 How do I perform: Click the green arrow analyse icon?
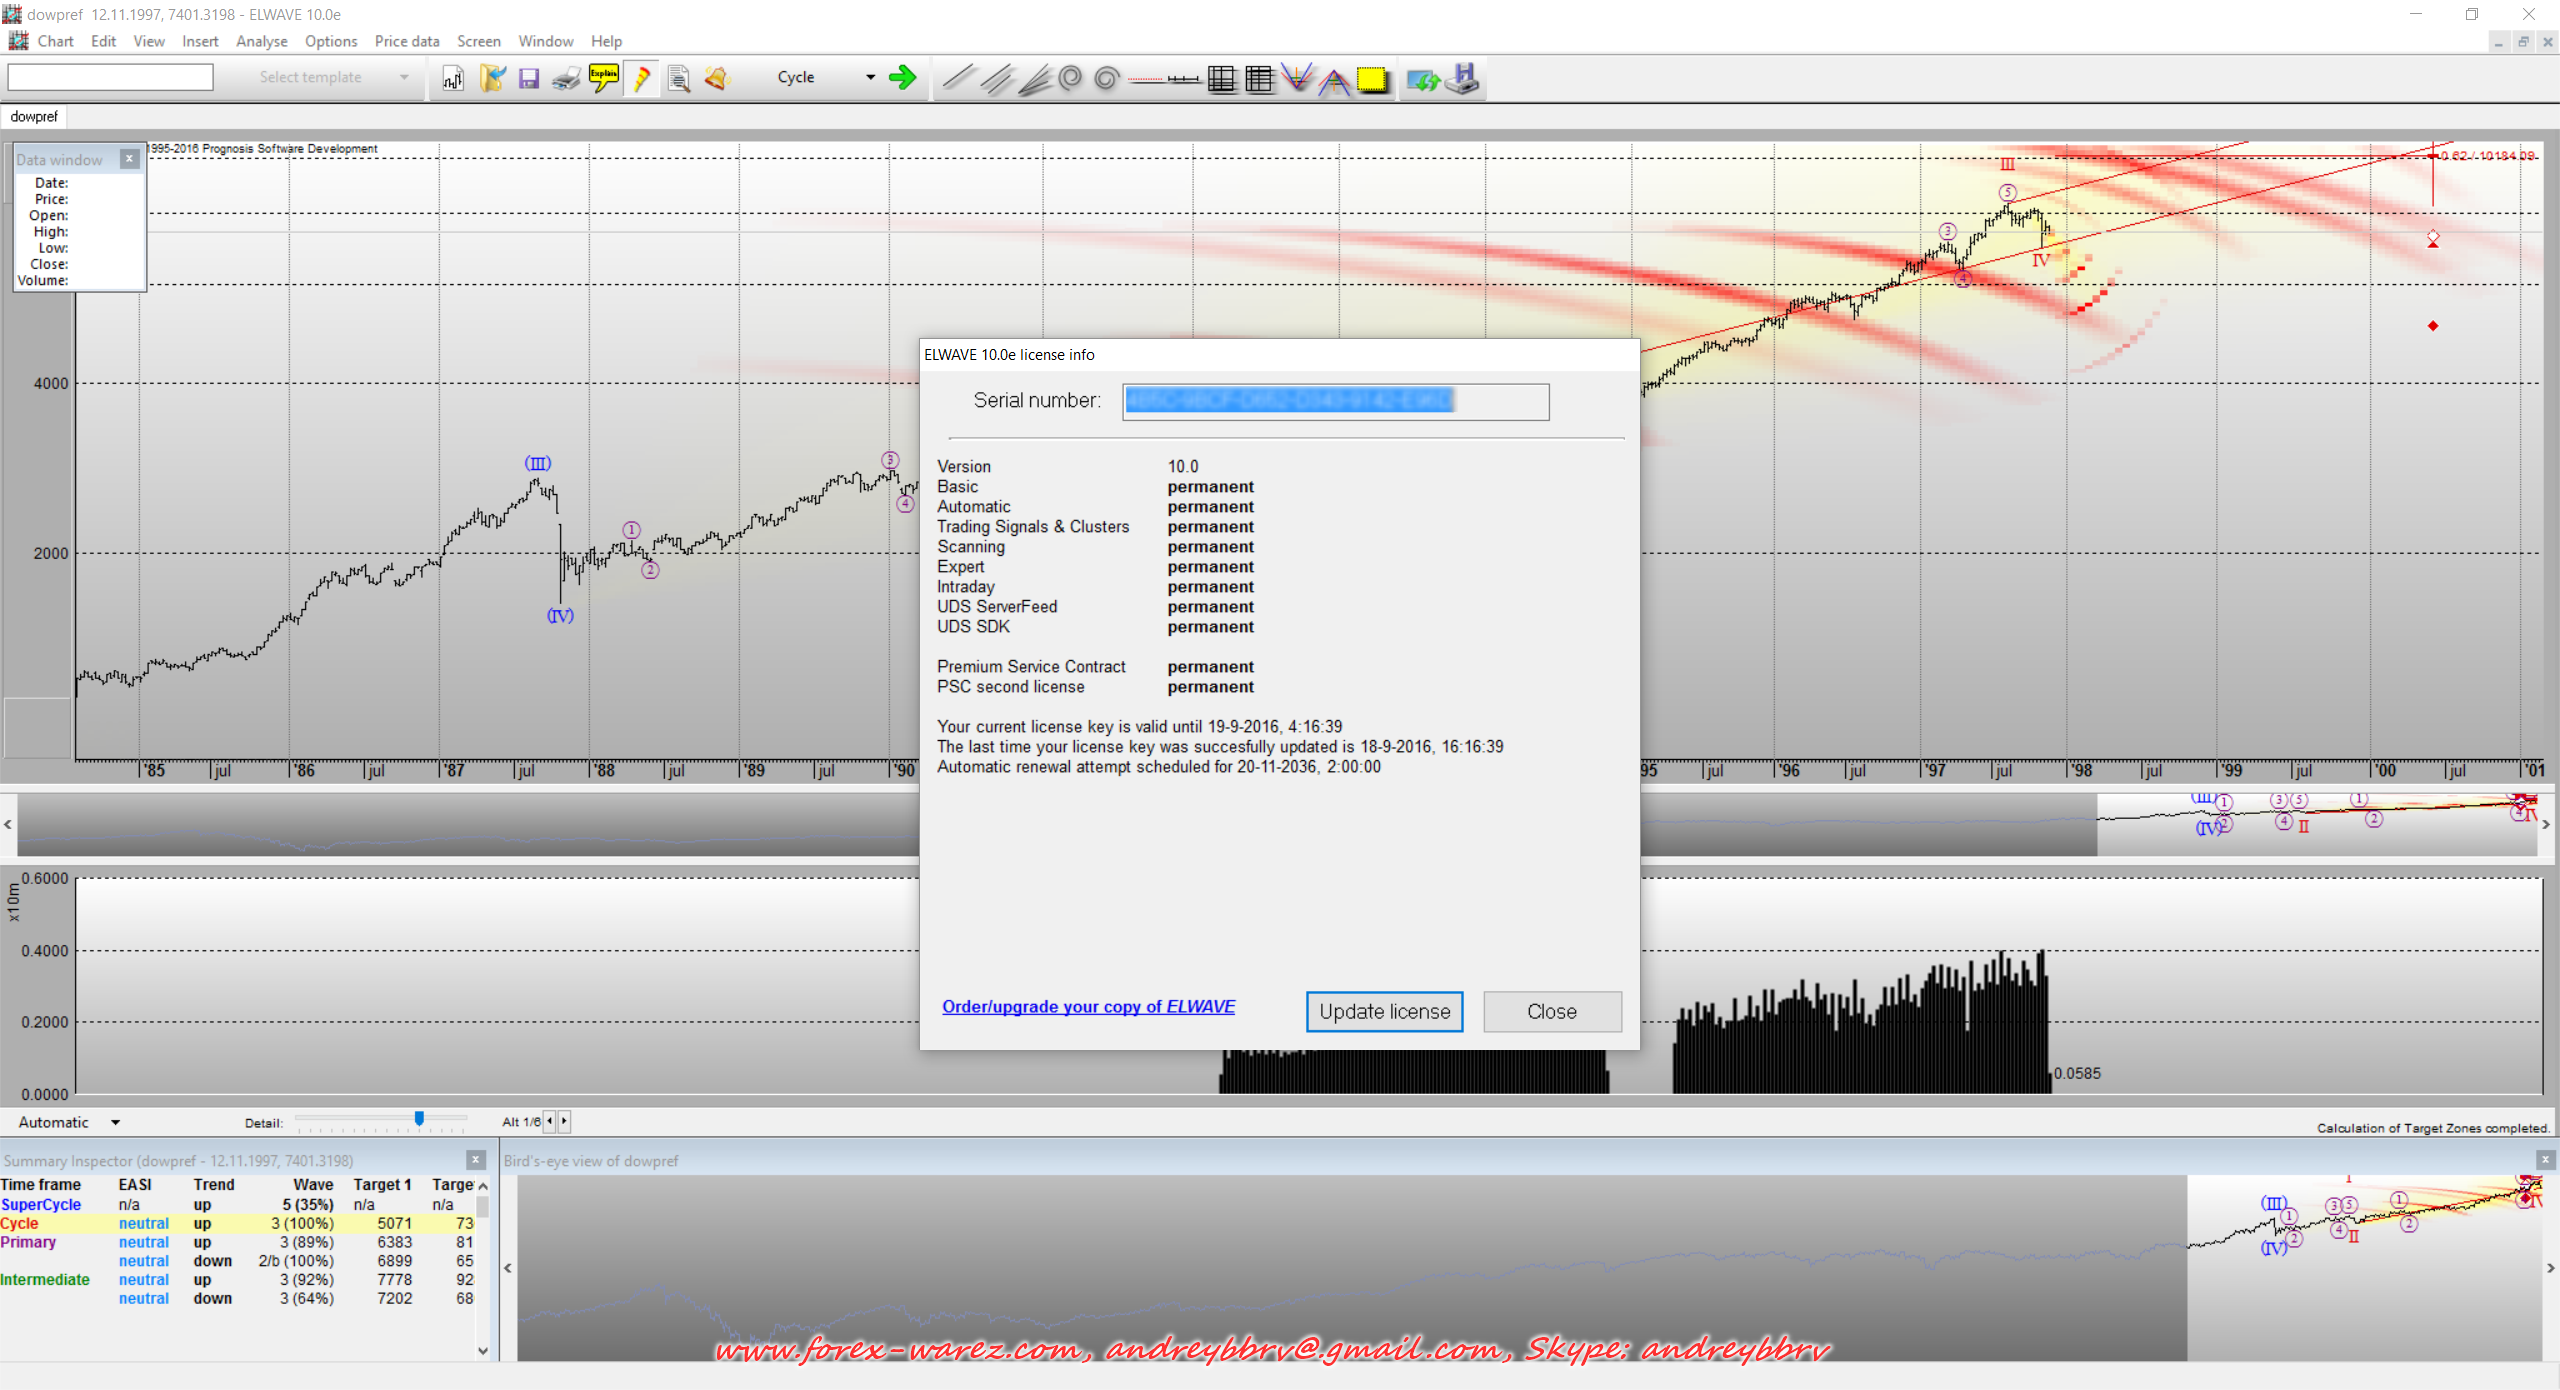point(903,78)
